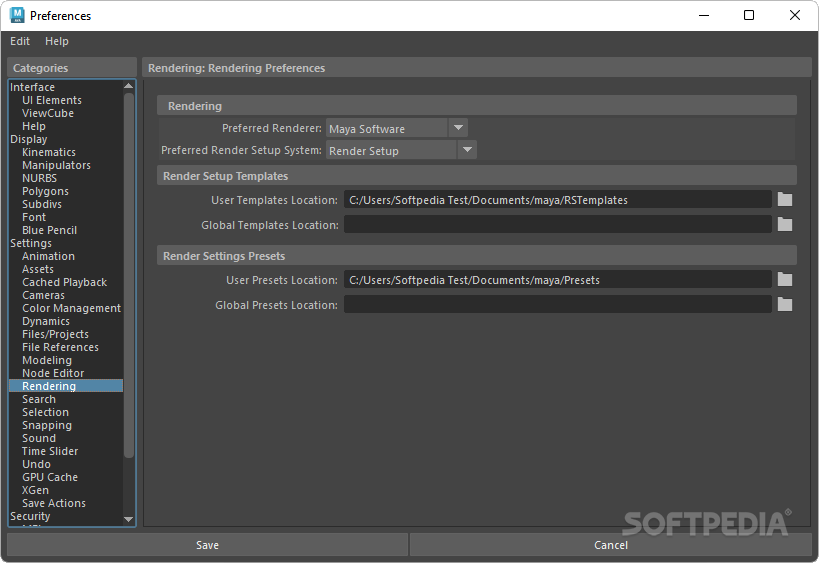Maximize the Preferences window
Screen dimensions: 819x563
(748, 15)
